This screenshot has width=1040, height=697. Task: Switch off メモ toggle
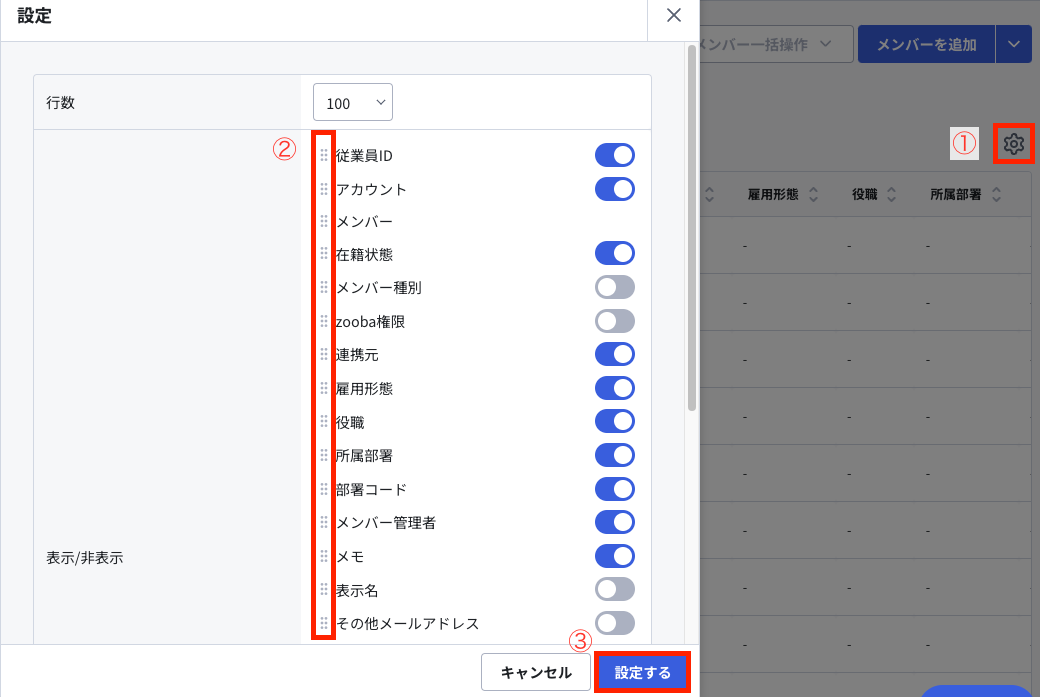(615, 556)
